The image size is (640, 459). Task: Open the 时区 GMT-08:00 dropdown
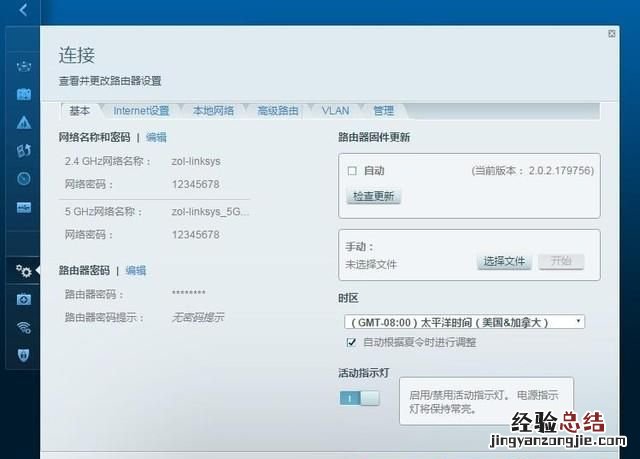464,322
